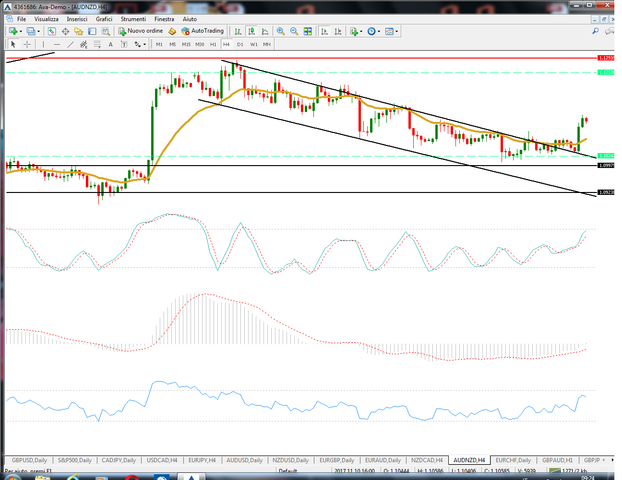622x480 pixels.
Task: Select the Crosshair tool
Action: pyautogui.click(x=27, y=44)
